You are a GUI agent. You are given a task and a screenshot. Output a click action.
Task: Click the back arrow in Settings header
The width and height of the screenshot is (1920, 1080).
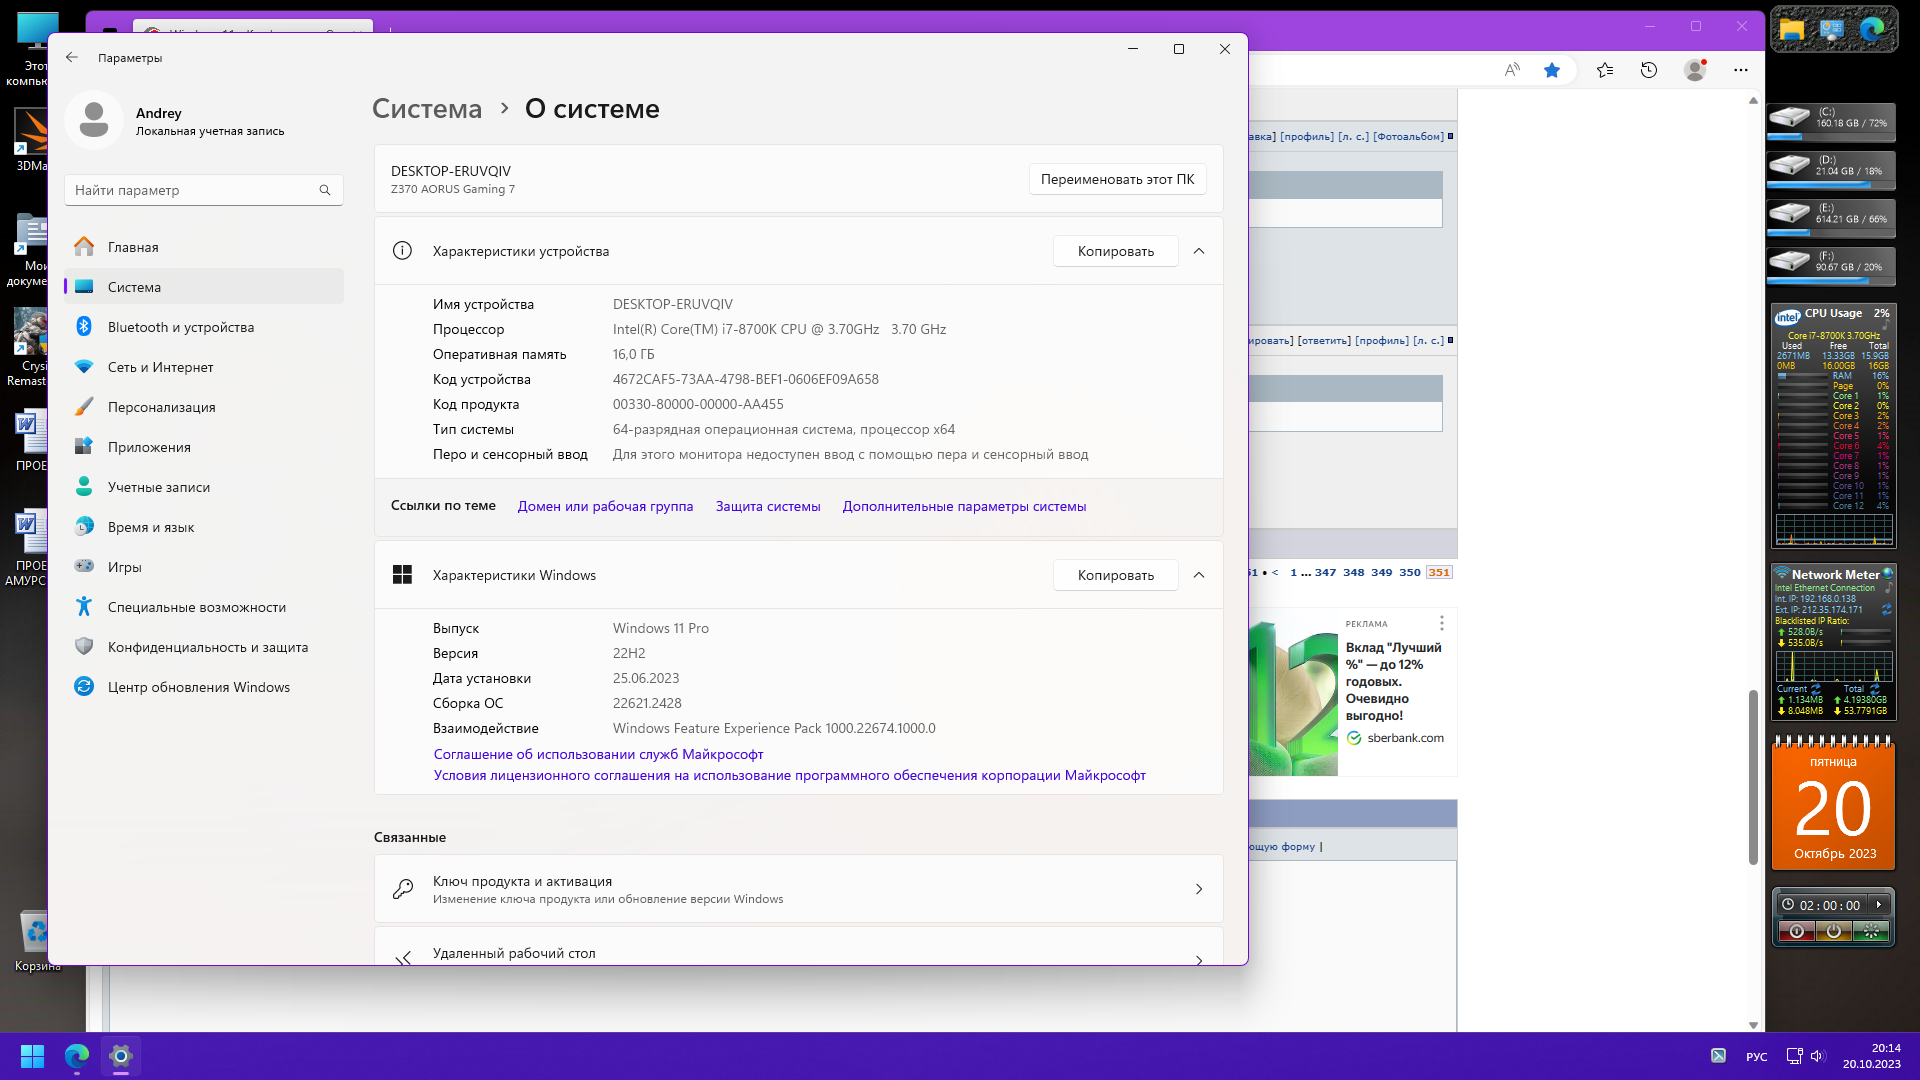(72, 58)
